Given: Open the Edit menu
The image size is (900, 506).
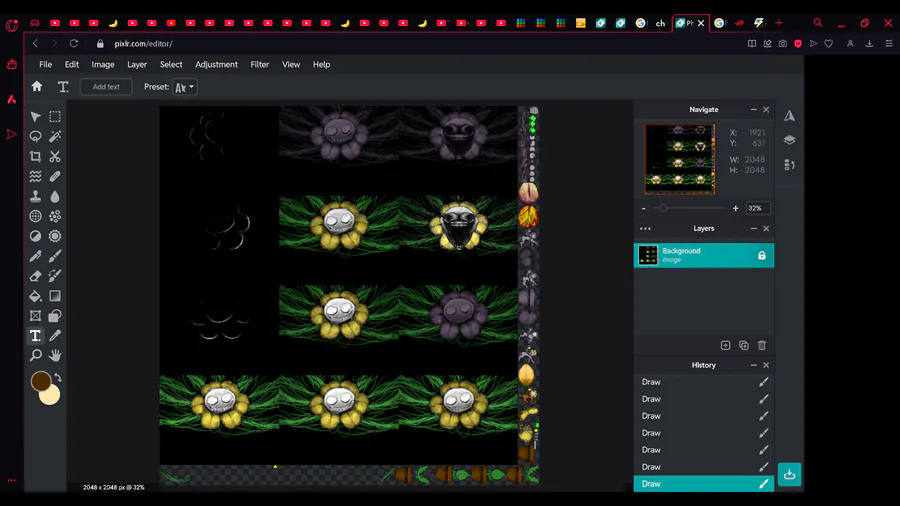Looking at the screenshot, I should click(x=72, y=64).
